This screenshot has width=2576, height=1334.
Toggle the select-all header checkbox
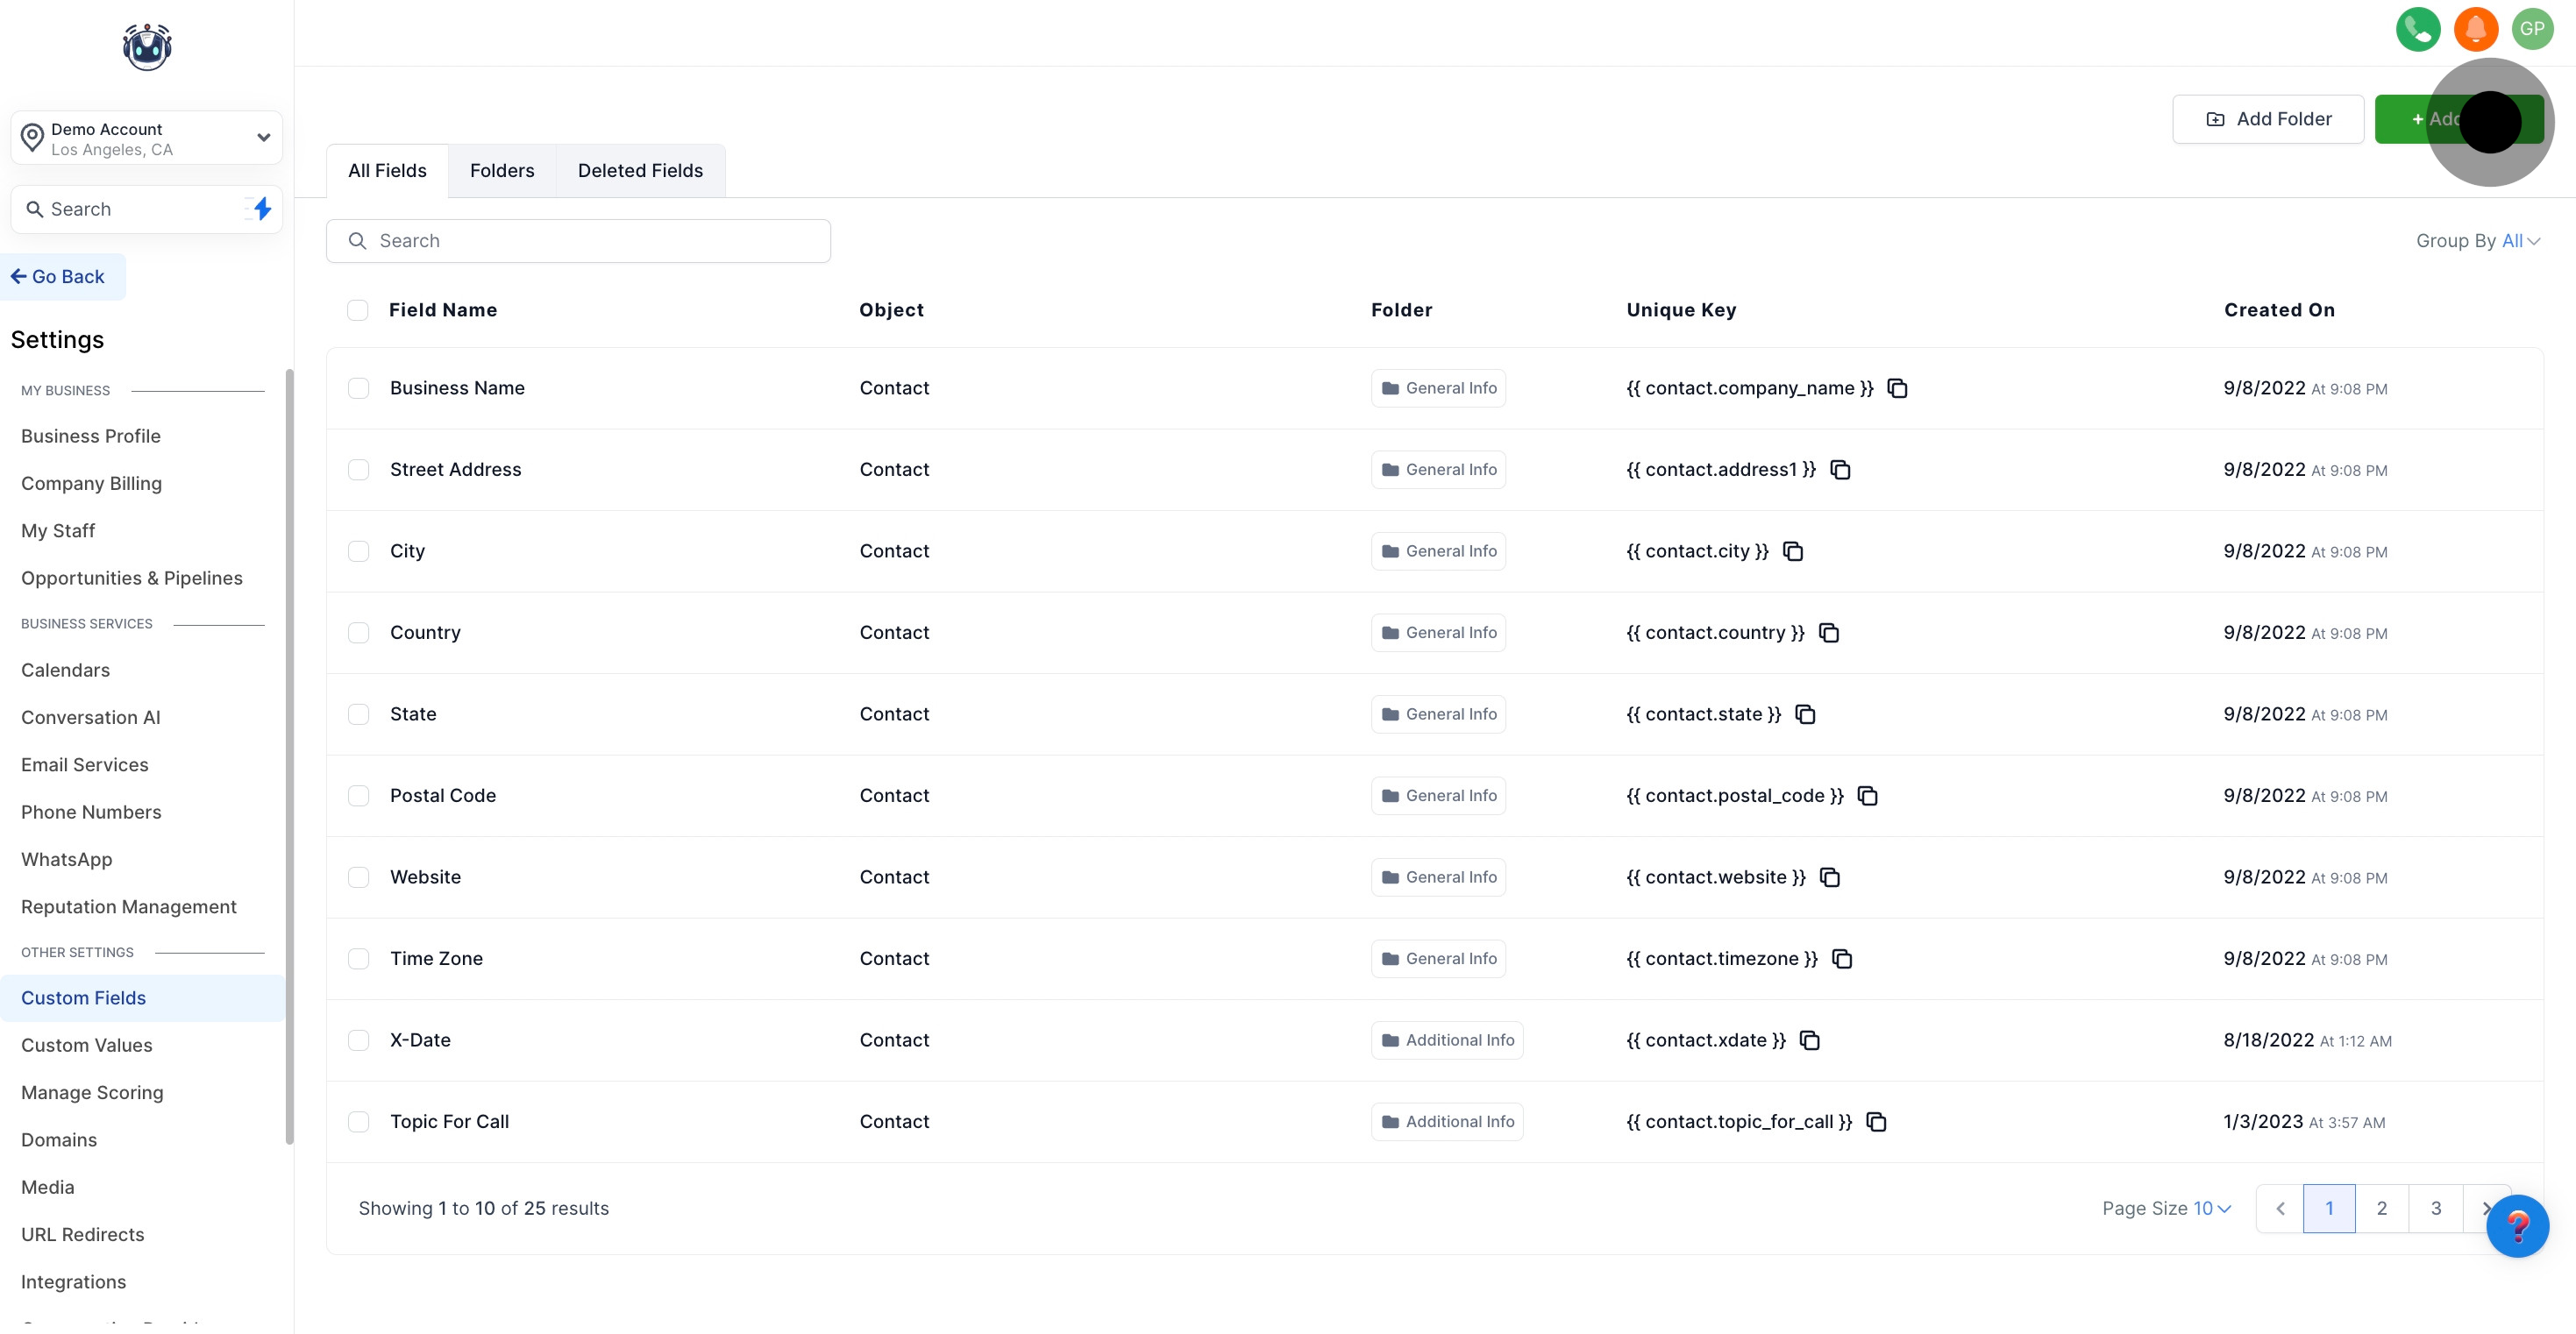pos(357,310)
